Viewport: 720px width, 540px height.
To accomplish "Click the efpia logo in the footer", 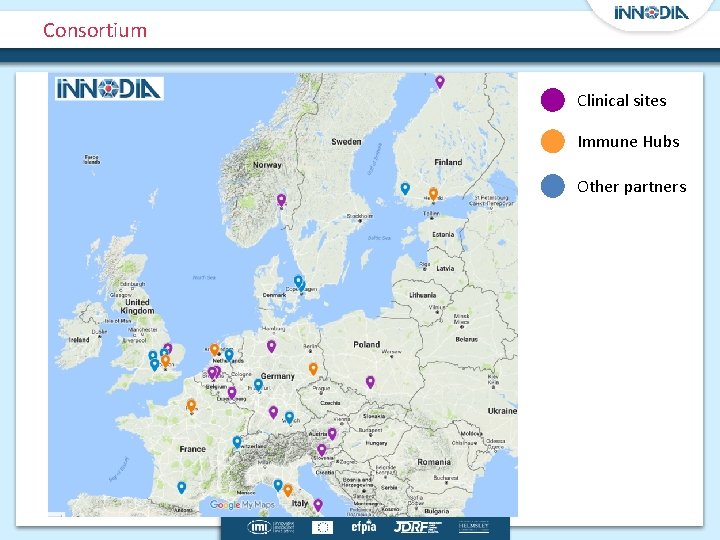I will (364, 527).
